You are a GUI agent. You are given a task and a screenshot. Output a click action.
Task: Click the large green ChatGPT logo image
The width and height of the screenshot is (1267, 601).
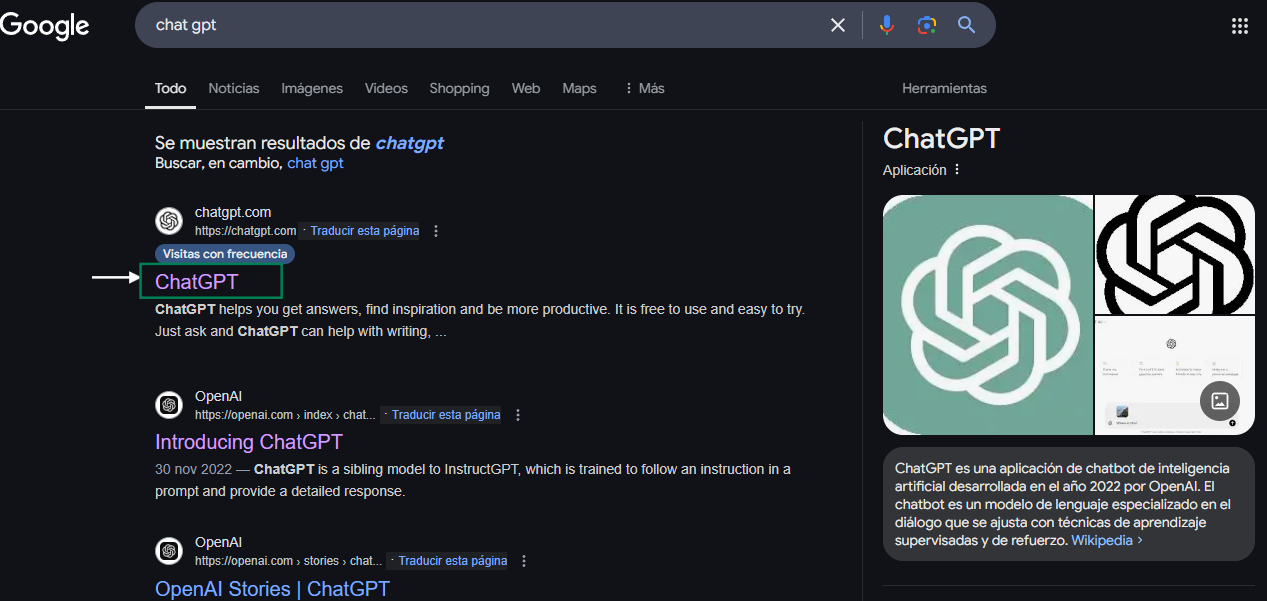tap(987, 315)
